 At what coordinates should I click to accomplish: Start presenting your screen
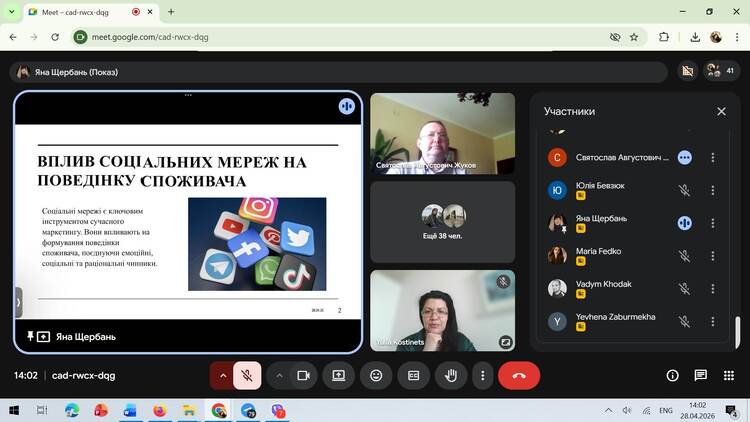(339, 376)
